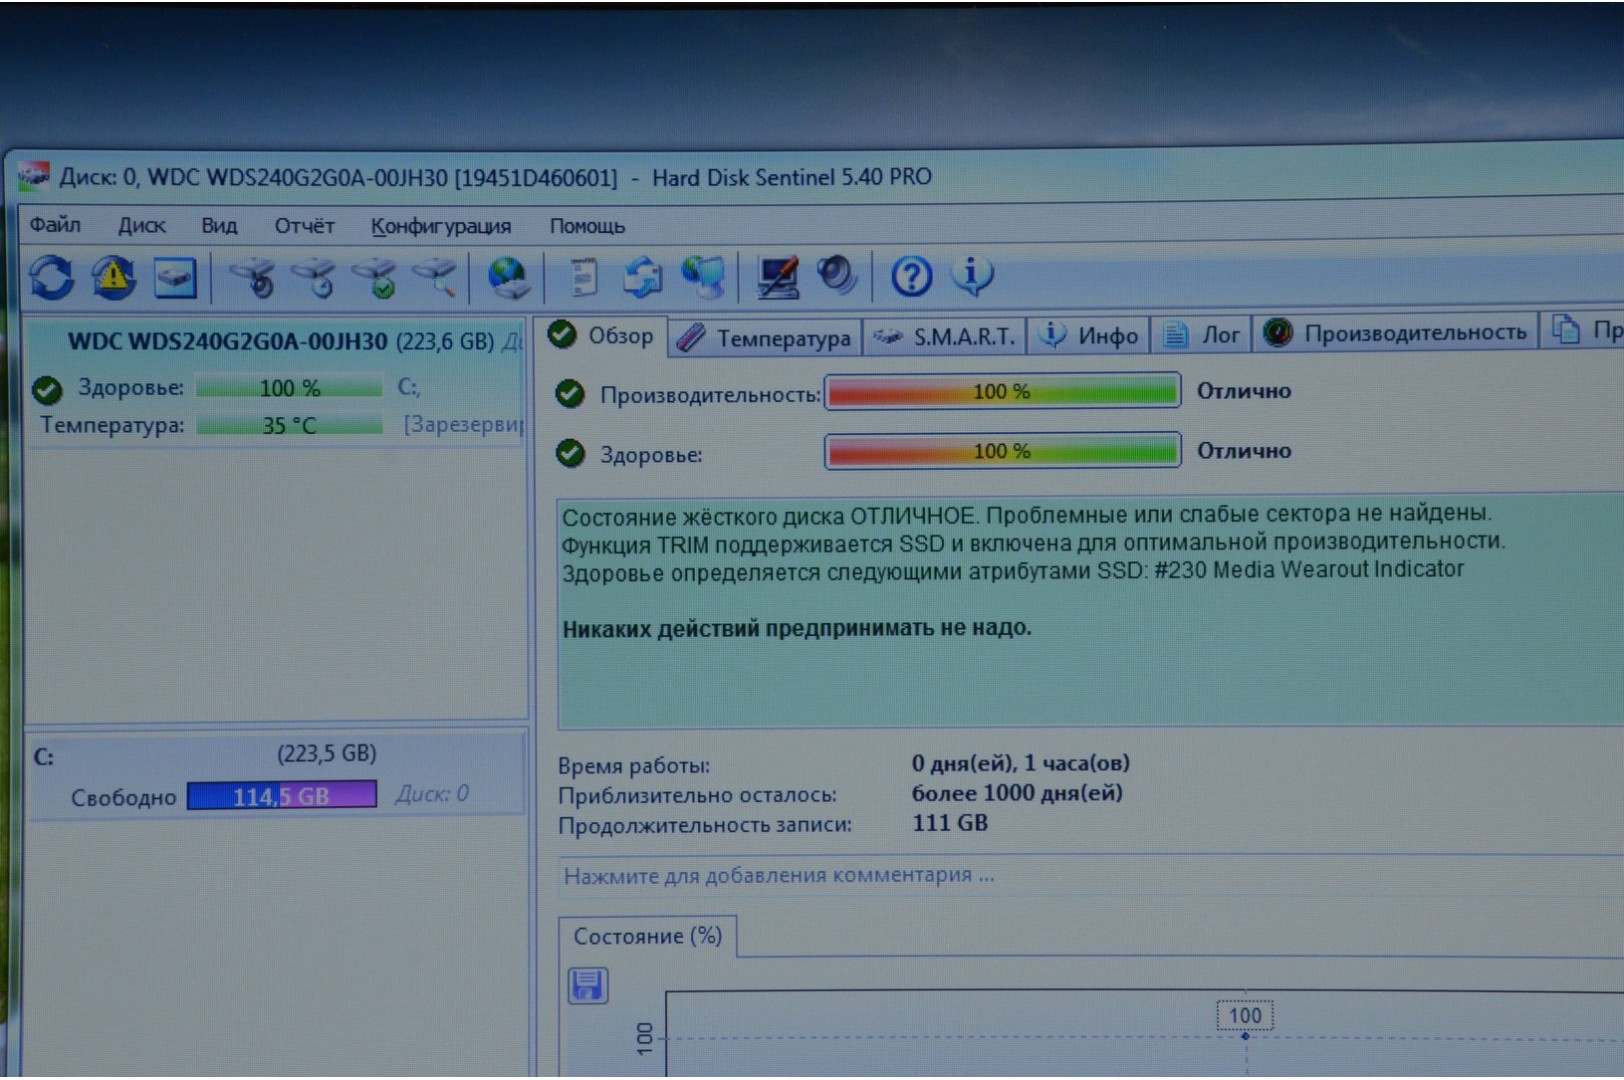Viewport: 1624px width, 1080px height.
Task: Click the disk icon with magnifying glass
Action: click(x=437, y=278)
